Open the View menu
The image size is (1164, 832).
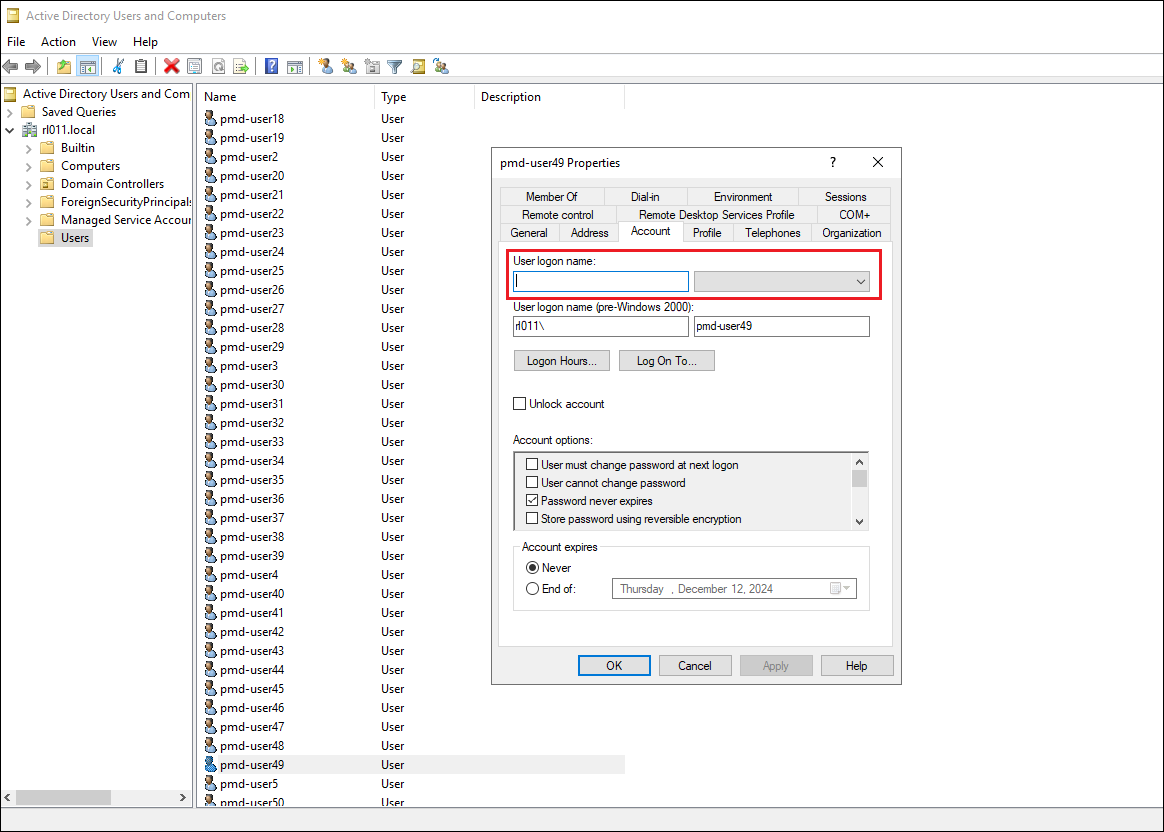click(x=104, y=42)
